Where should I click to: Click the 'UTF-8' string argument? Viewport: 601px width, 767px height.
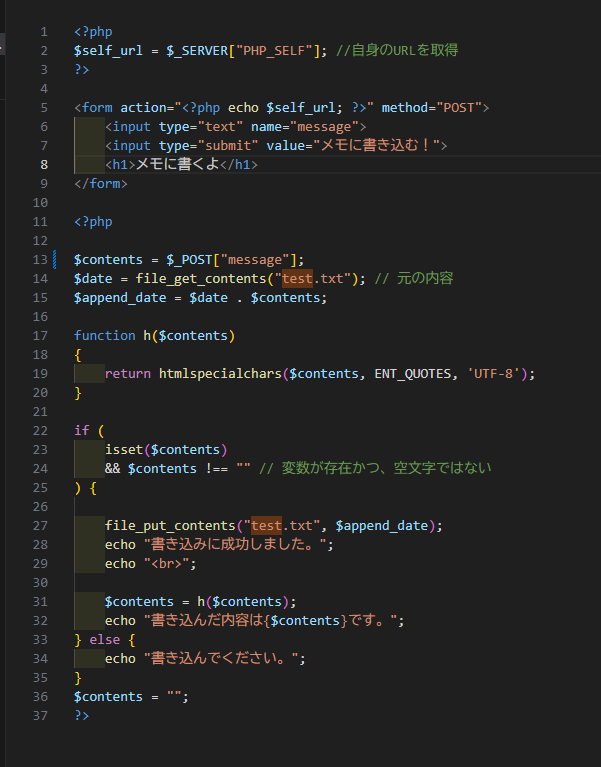(497, 373)
